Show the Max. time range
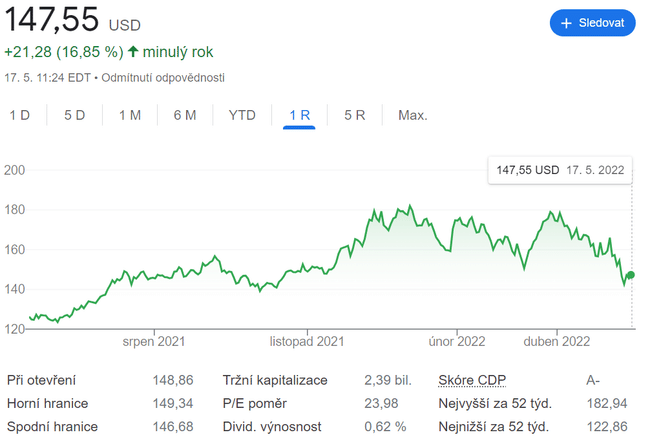The height and width of the screenshot is (445, 650). pos(412,115)
